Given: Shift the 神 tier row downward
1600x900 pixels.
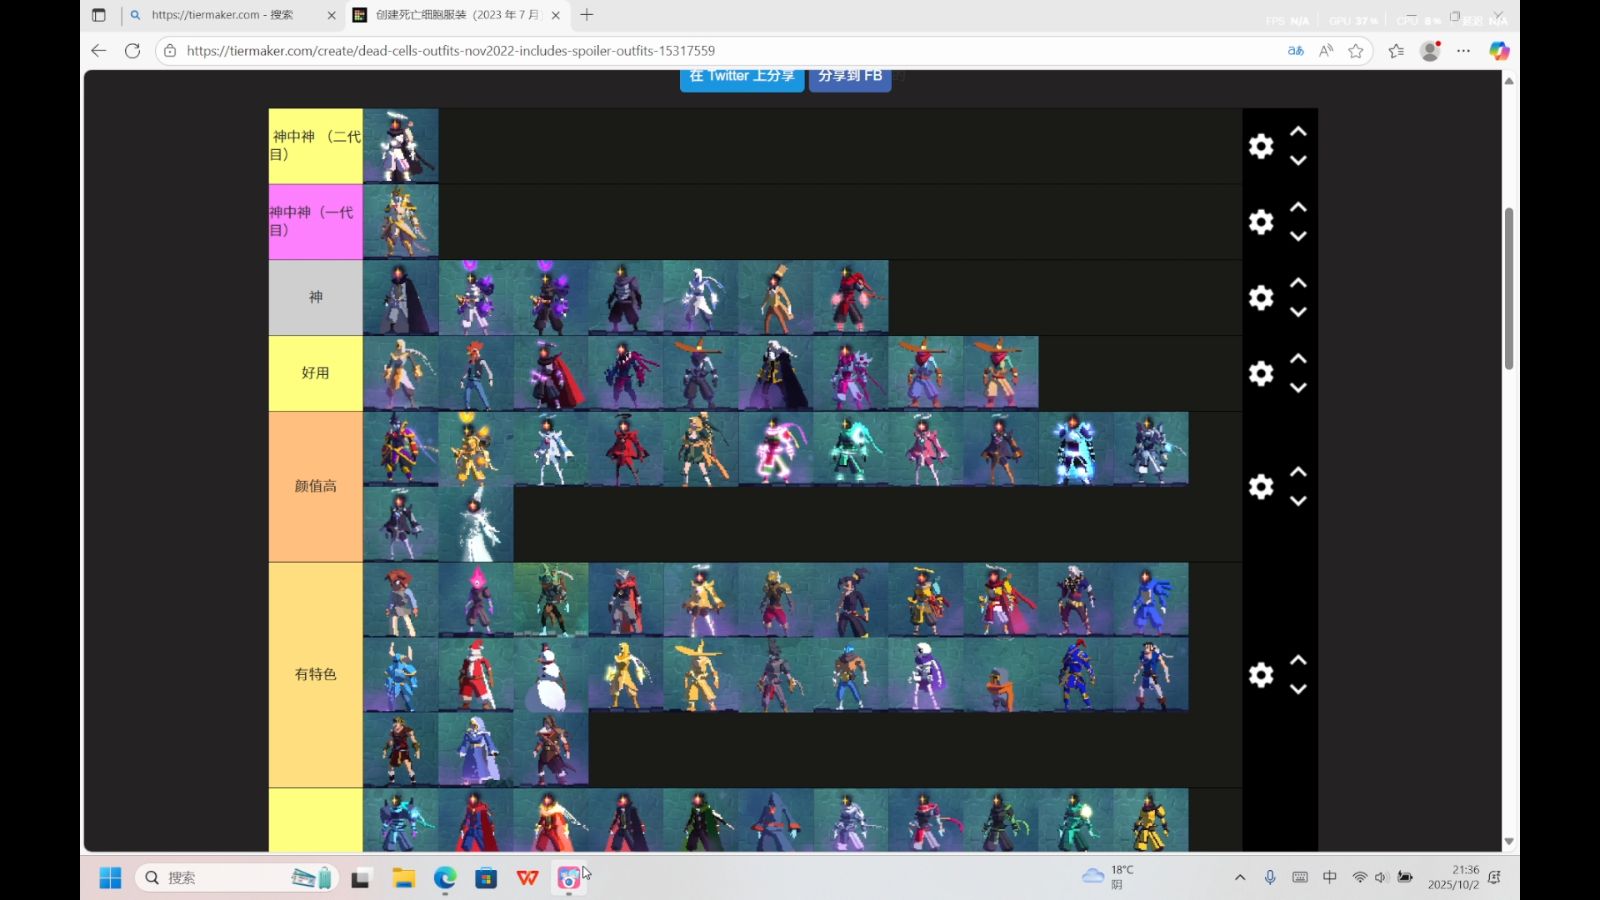Looking at the screenshot, I should click(1298, 312).
